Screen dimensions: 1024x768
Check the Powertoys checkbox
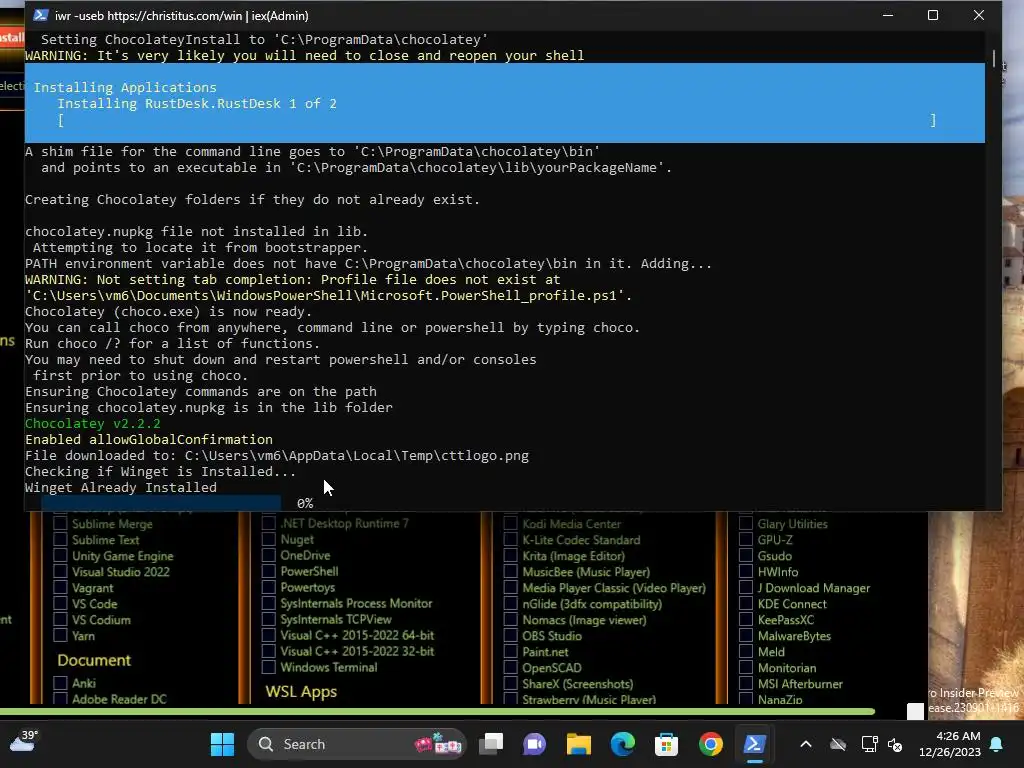pyautogui.click(x=268, y=587)
